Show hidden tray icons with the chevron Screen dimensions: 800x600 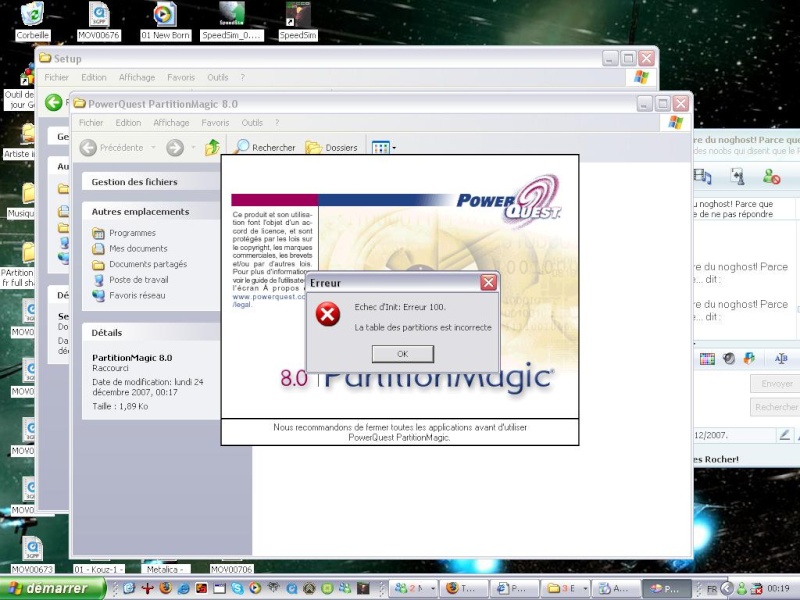click(x=727, y=589)
